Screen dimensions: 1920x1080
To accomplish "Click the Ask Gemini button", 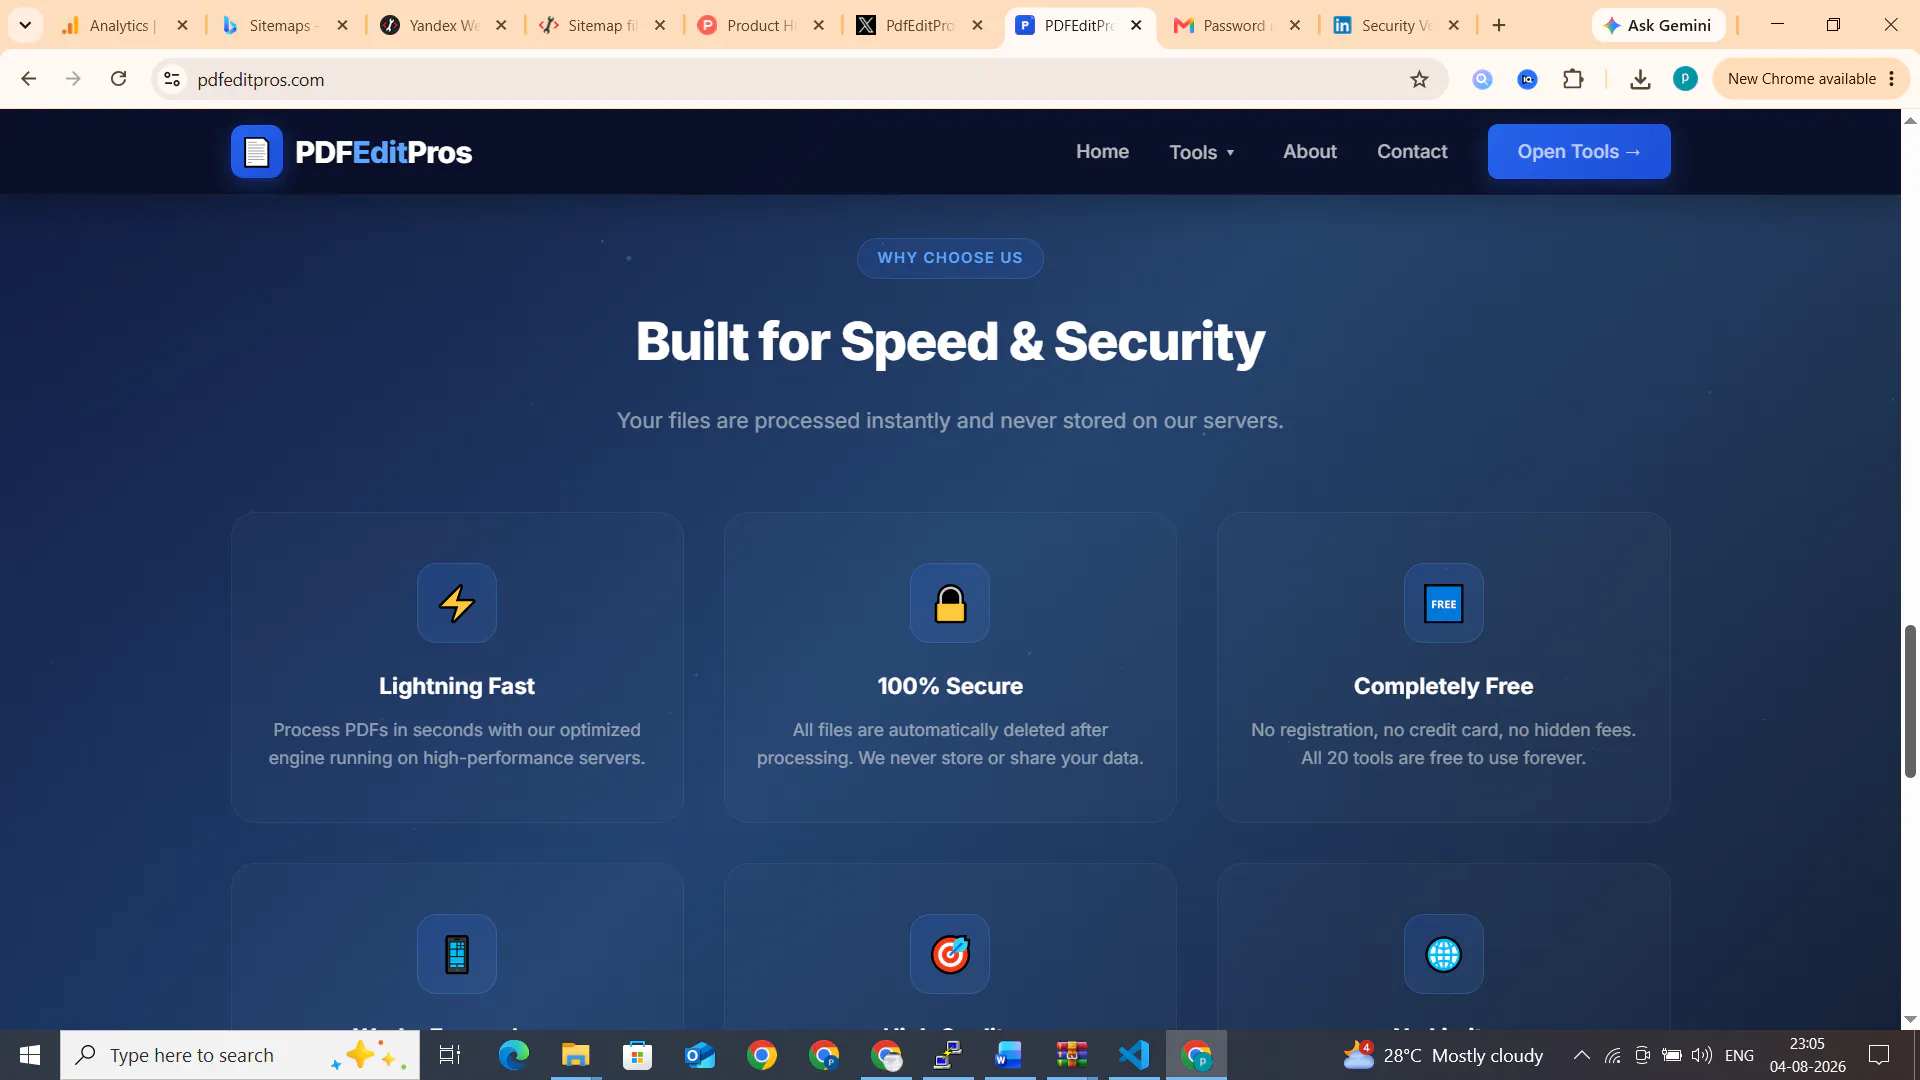I will pos(1658,25).
